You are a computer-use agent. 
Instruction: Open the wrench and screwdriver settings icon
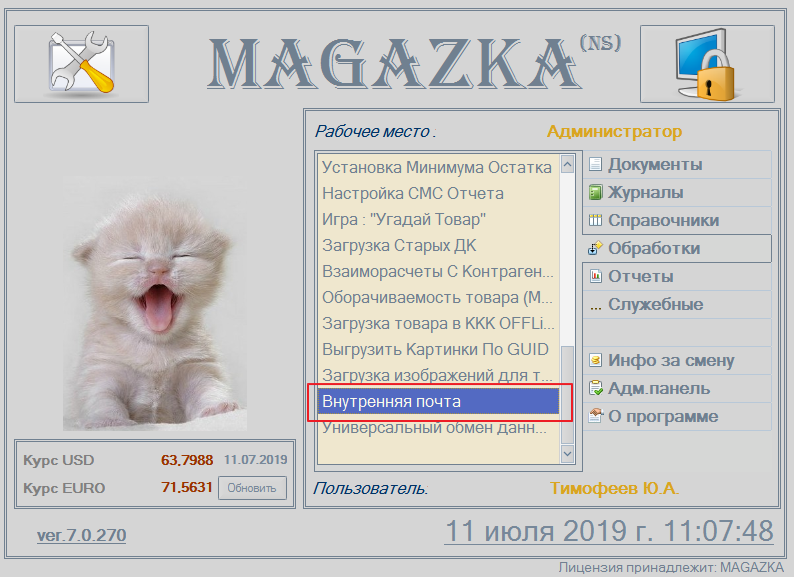click(82, 64)
